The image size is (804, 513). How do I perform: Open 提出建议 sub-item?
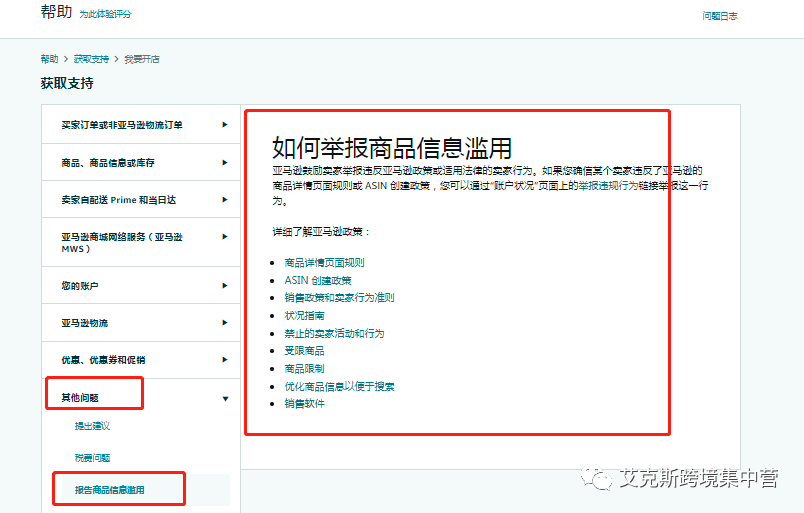click(x=92, y=426)
